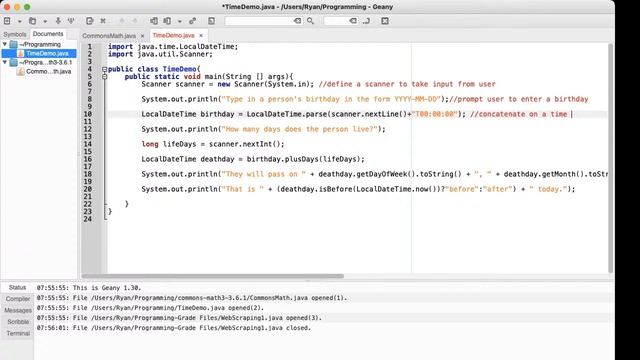Close the CommonsMath.java tab
Image resolution: width=640 pixels, height=360 pixels.
142,36
